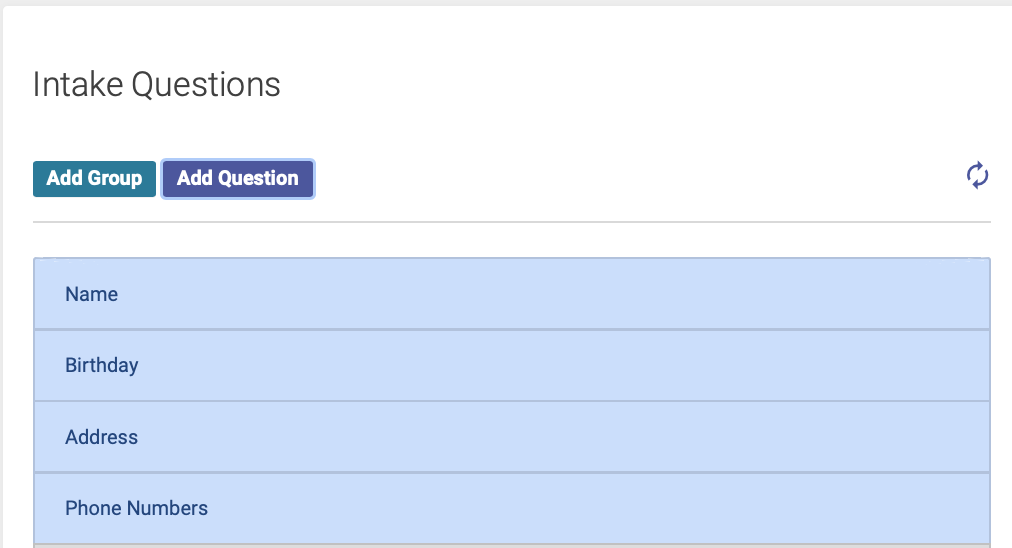Click the refresh arrows icon

(x=977, y=175)
